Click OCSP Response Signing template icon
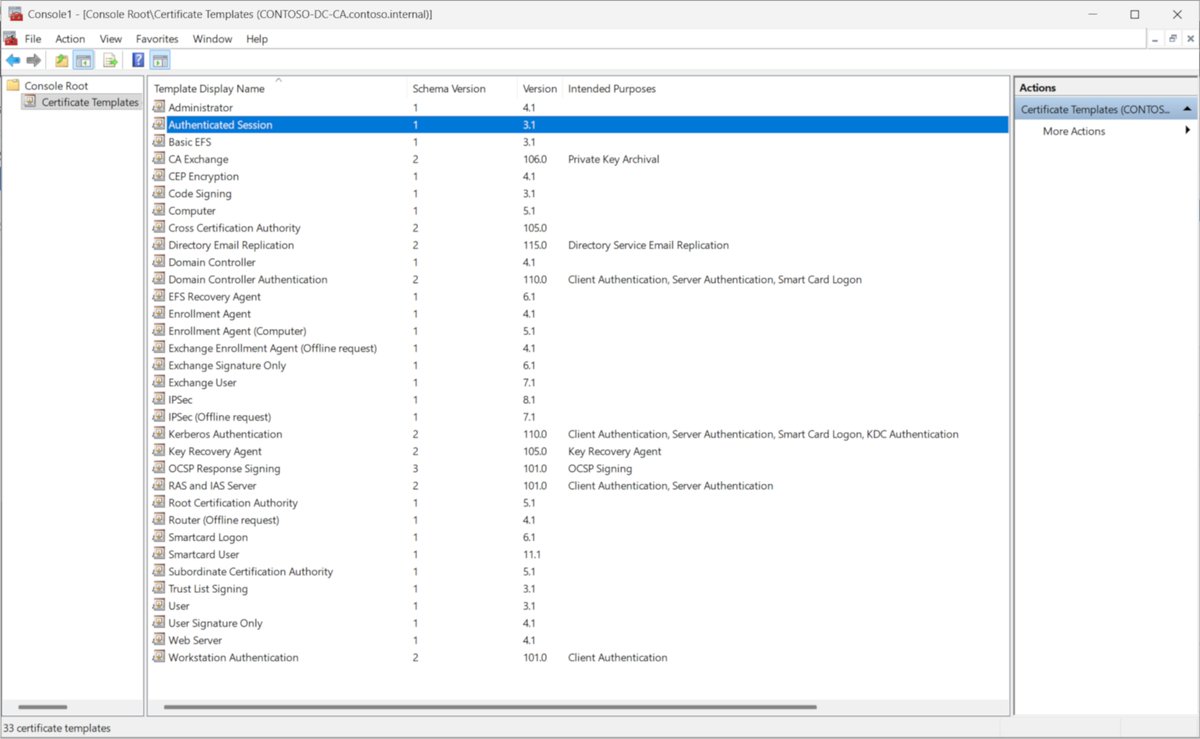The image size is (1200, 739). coord(158,468)
